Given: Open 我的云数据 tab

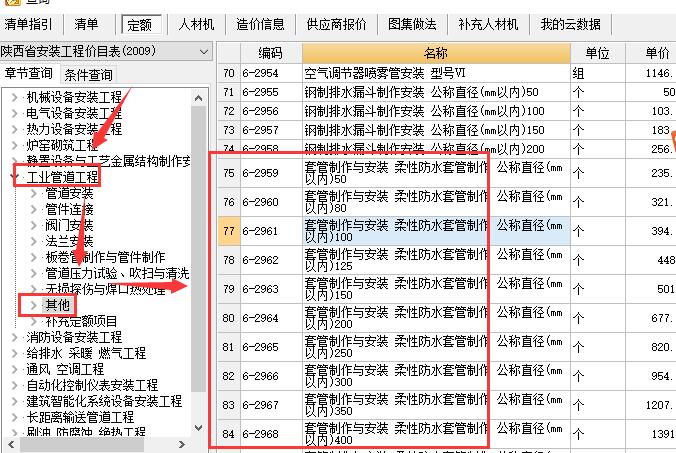Looking at the screenshot, I should pos(571,25).
